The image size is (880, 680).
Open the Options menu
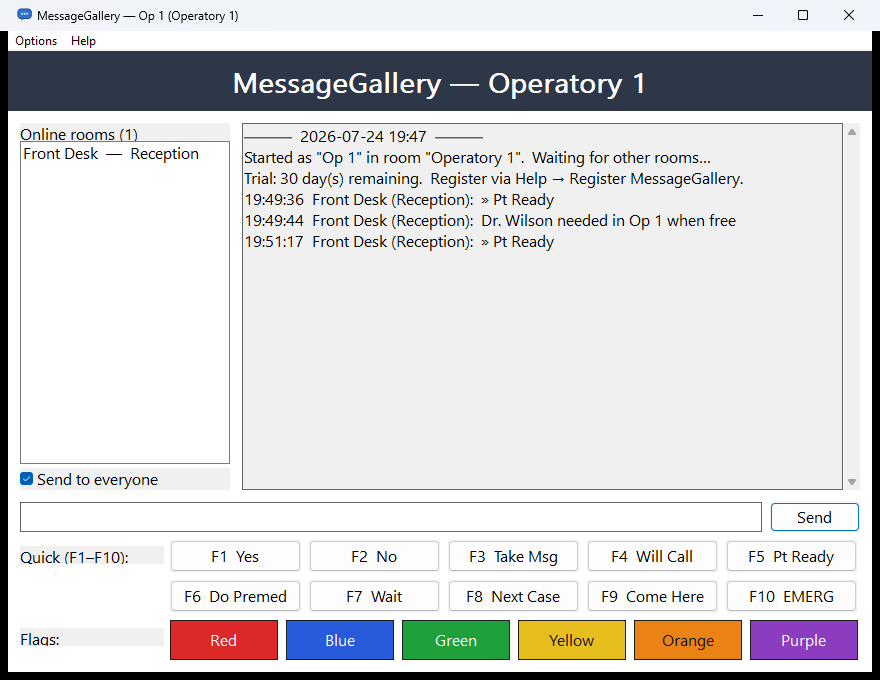click(x=36, y=41)
